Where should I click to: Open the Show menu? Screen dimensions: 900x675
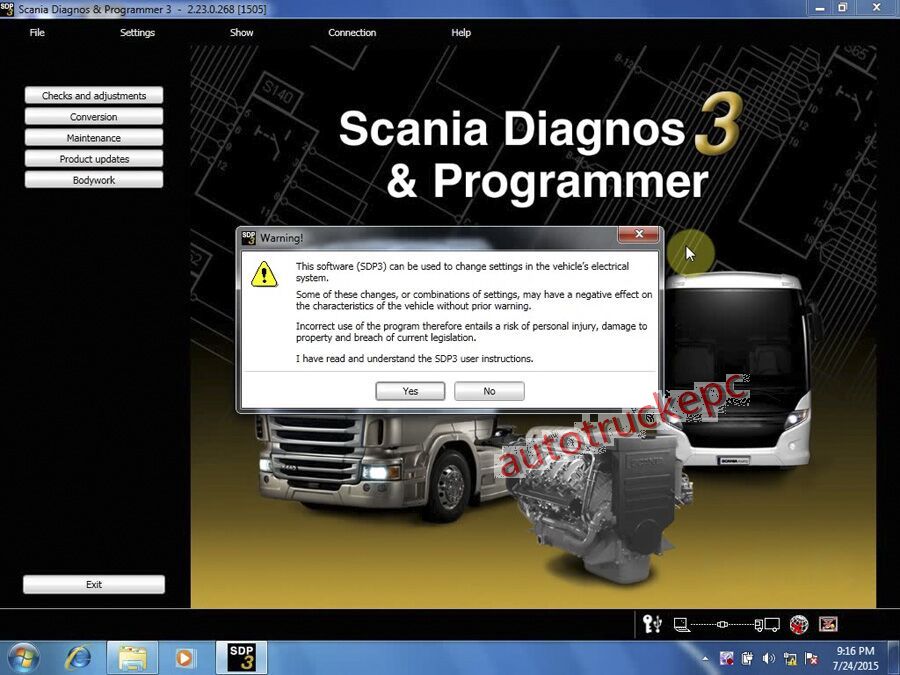pyautogui.click(x=241, y=33)
